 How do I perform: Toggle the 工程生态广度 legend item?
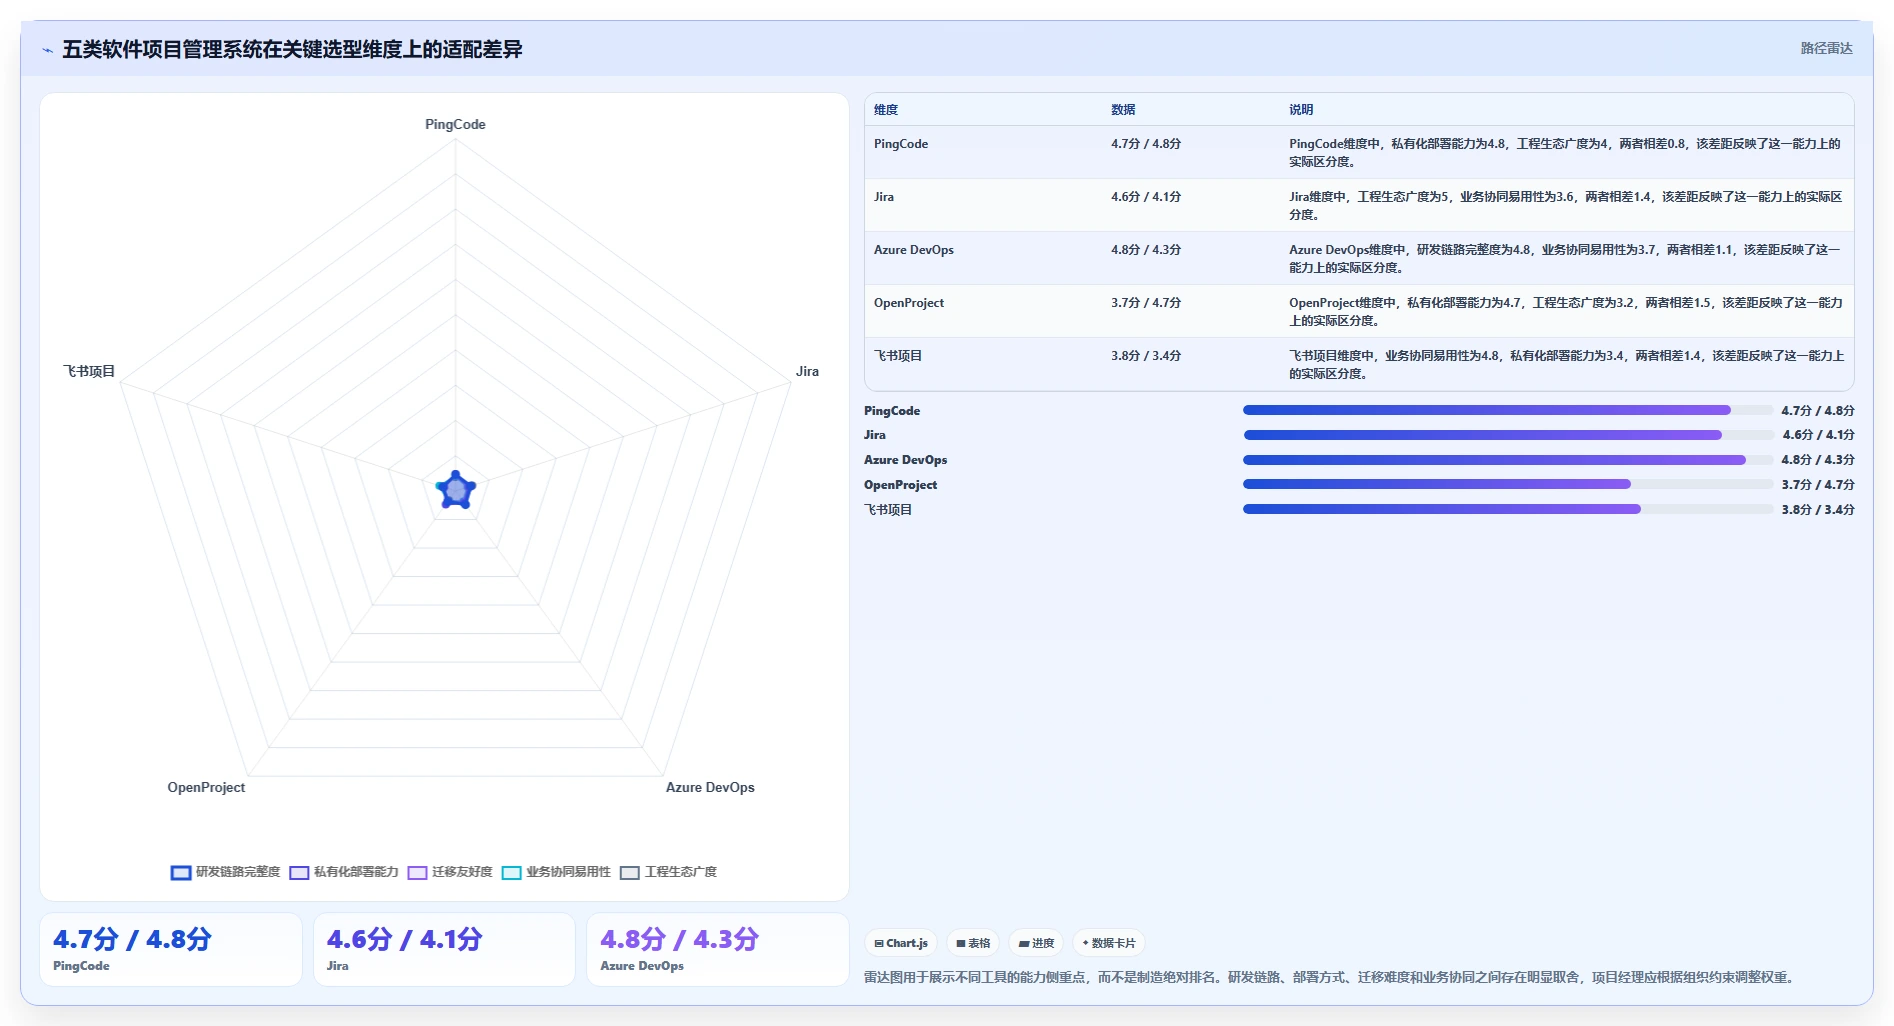point(668,872)
